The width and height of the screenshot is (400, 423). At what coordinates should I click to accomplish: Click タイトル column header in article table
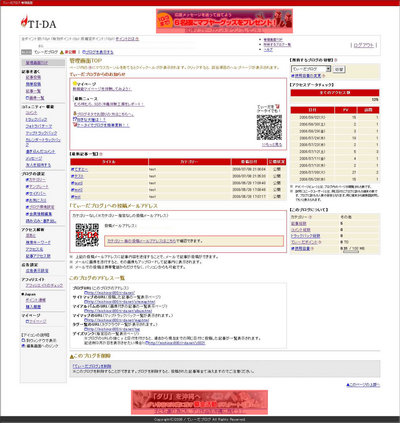tap(109, 162)
